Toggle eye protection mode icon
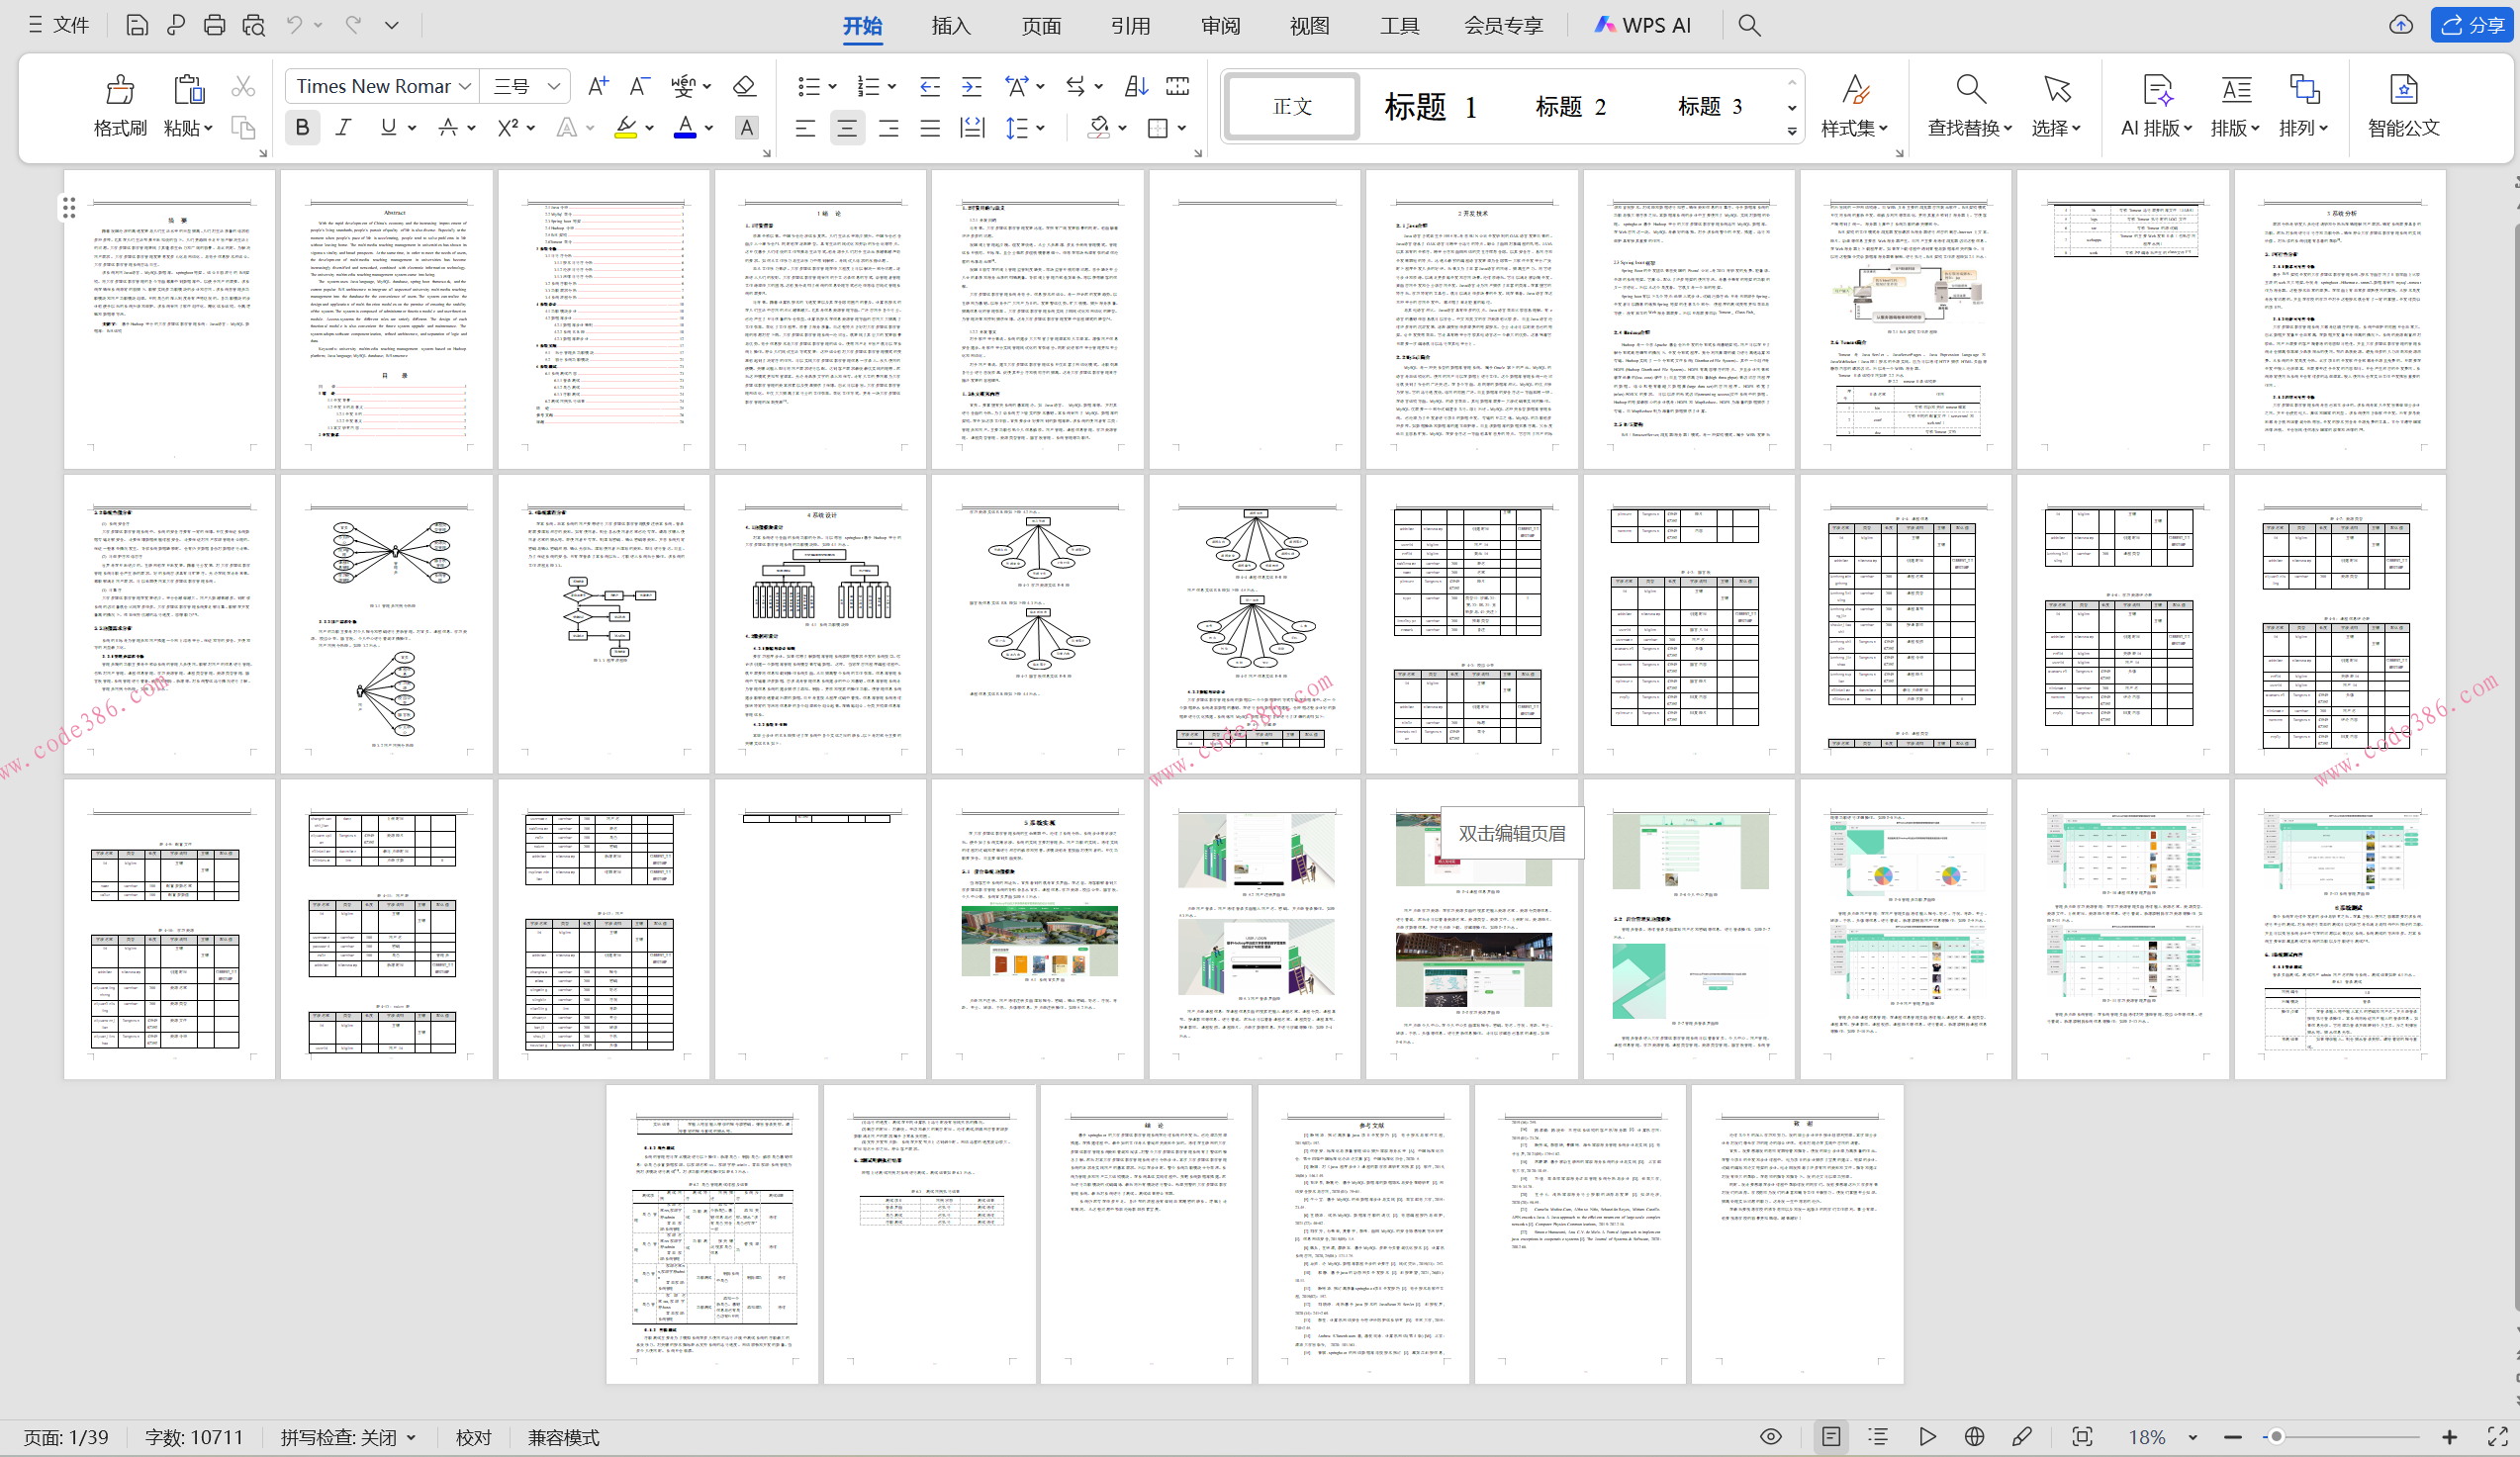2520x1457 pixels. pos(1770,1437)
